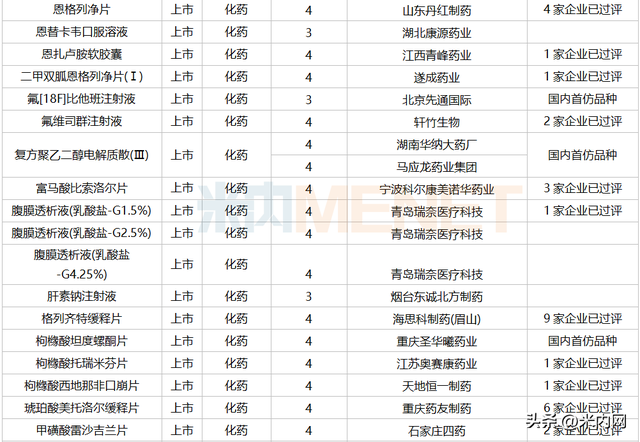This screenshot has height=442, width=640.
Task: Select the remark 9家企业已过评
Action: [x=582, y=319]
